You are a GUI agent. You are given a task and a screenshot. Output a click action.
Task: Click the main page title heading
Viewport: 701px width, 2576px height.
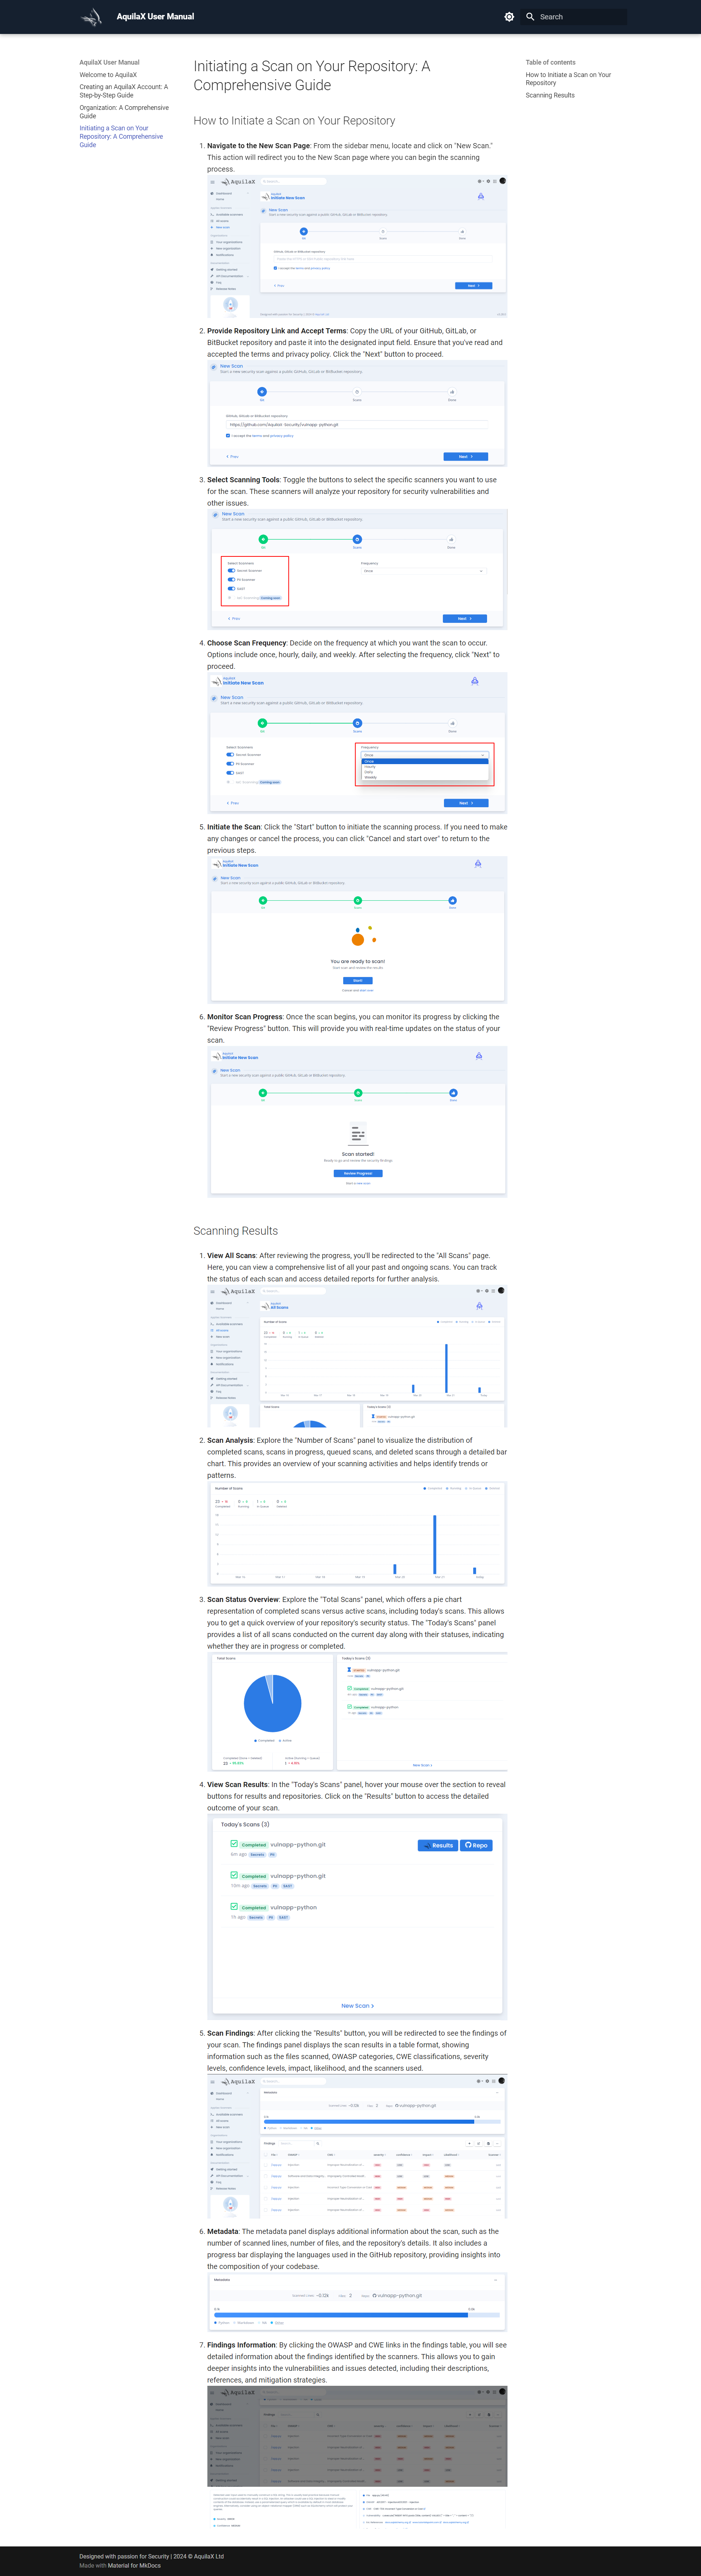(x=312, y=76)
